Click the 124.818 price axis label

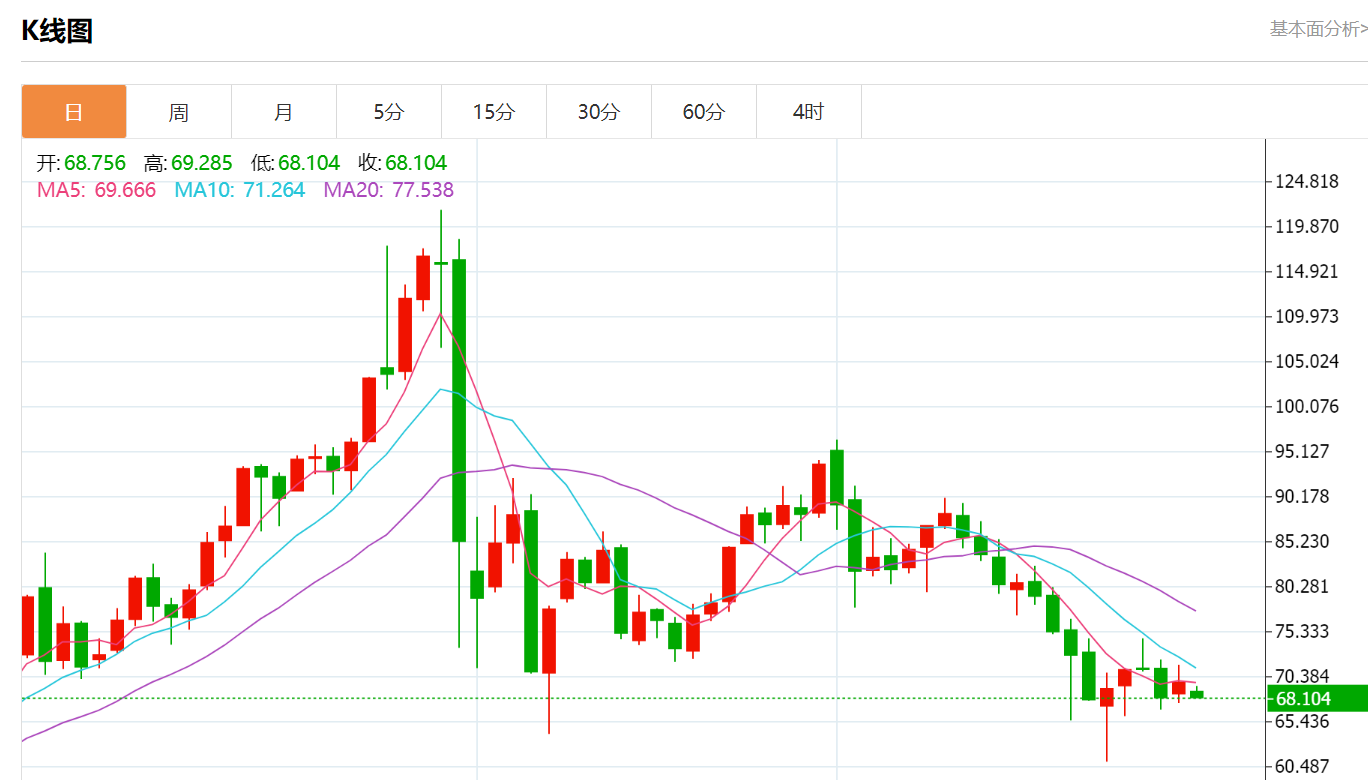tap(1306, 182)
